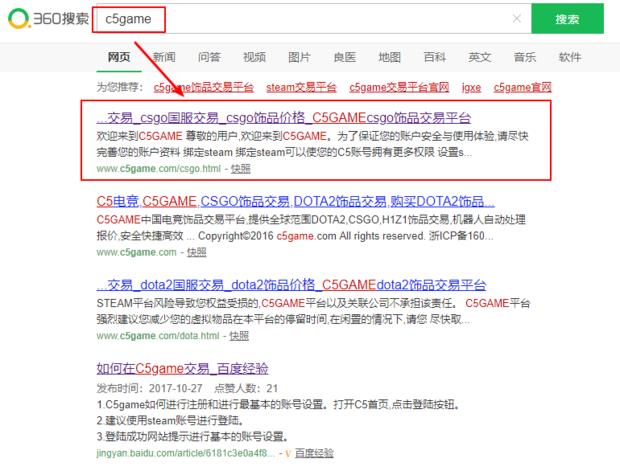Open result C5电竞,C5GAME,CSGO饰品交易
This screenshot has width=620, height=475.
coord(295,202)
